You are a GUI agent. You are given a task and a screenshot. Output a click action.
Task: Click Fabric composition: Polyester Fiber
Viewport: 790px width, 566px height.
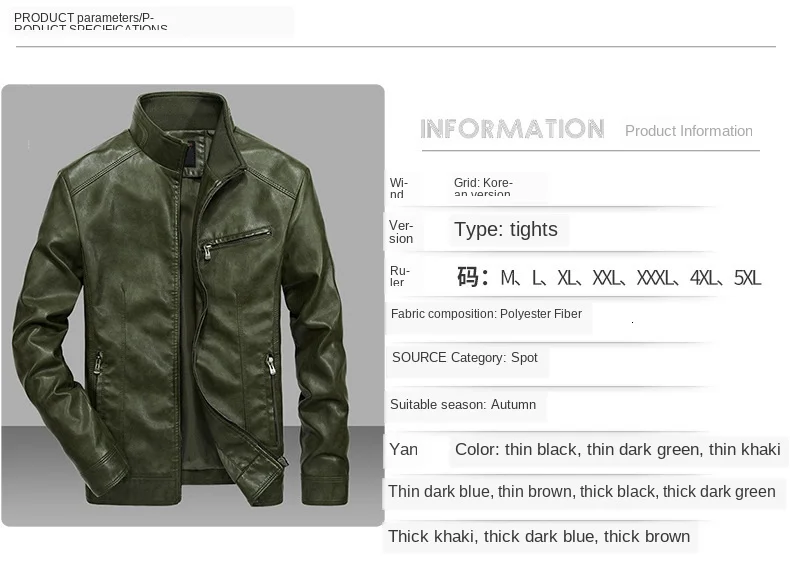pos(486,314)
